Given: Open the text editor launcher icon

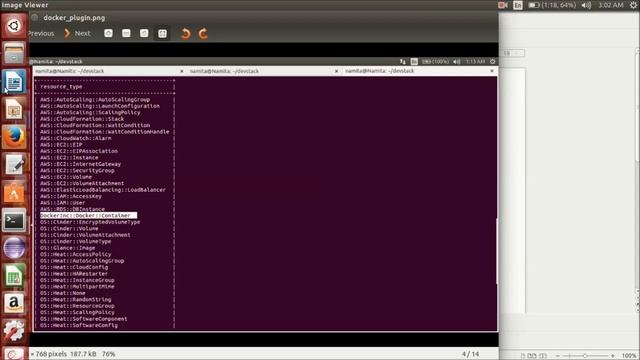Looking at the screenshot, I should coord(14,164).
